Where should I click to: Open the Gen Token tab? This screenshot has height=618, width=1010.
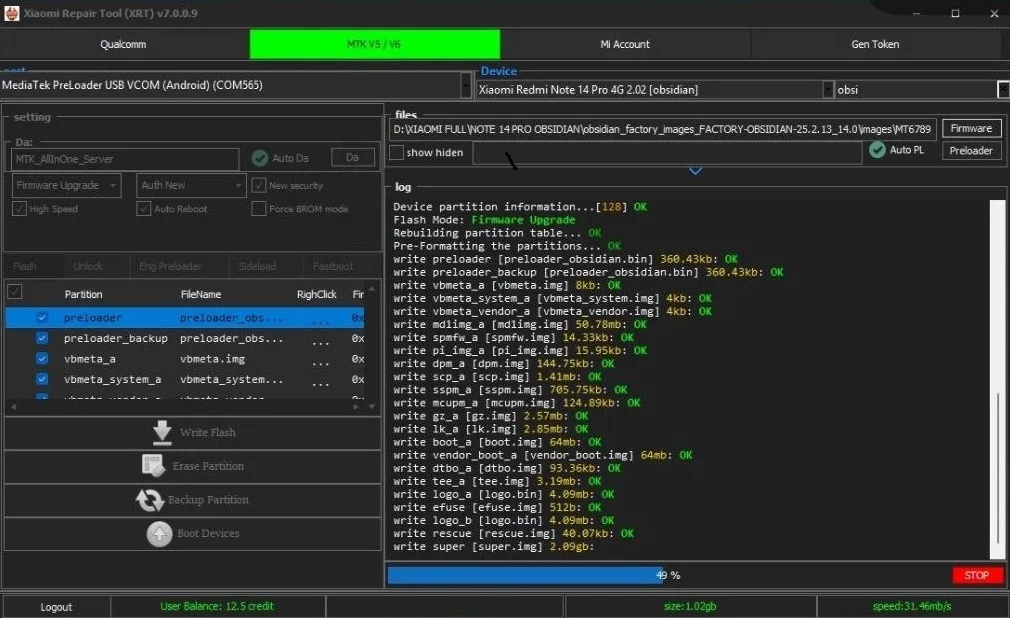pyautogui.click(x=875, y=44)
